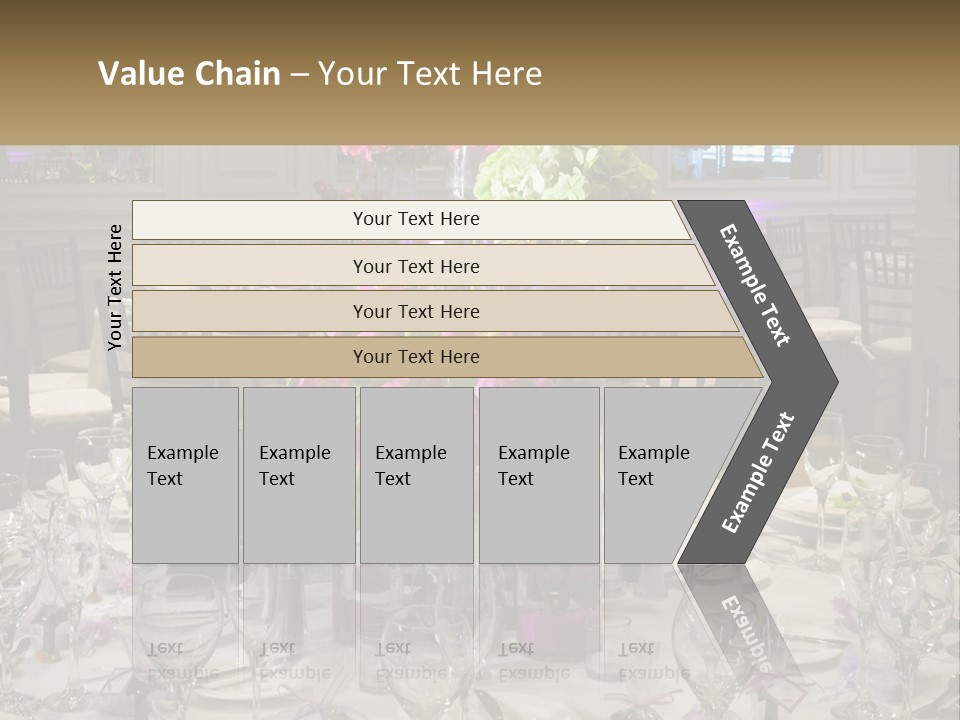
Task: Click the darkest tan "Your Text Here" bar
Action: click(x=416, y=357)
